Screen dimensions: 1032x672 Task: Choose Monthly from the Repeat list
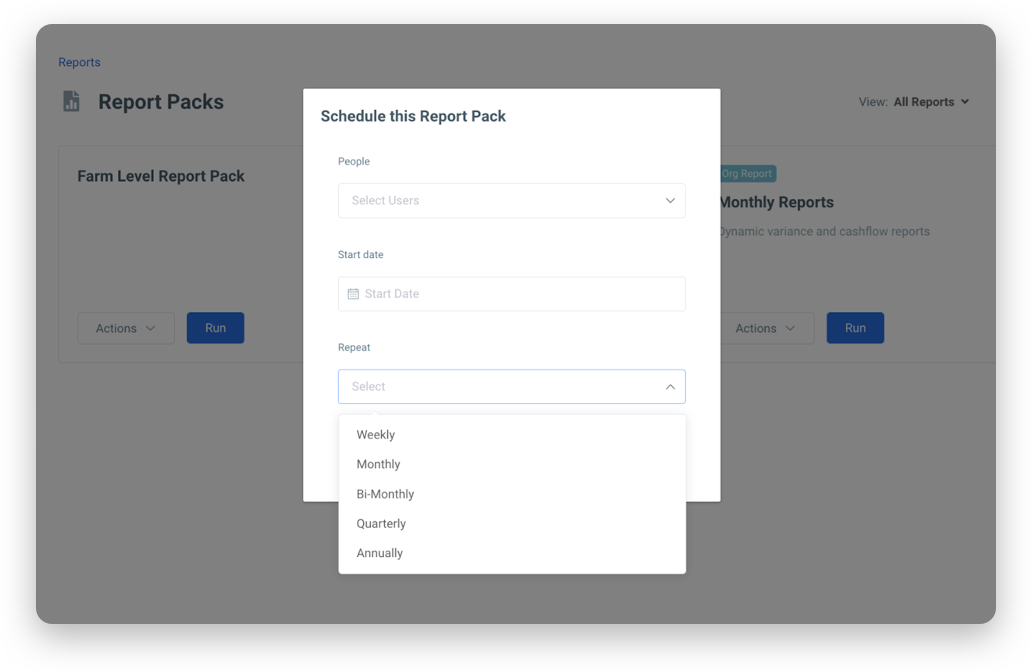click(x=511, y=464)
